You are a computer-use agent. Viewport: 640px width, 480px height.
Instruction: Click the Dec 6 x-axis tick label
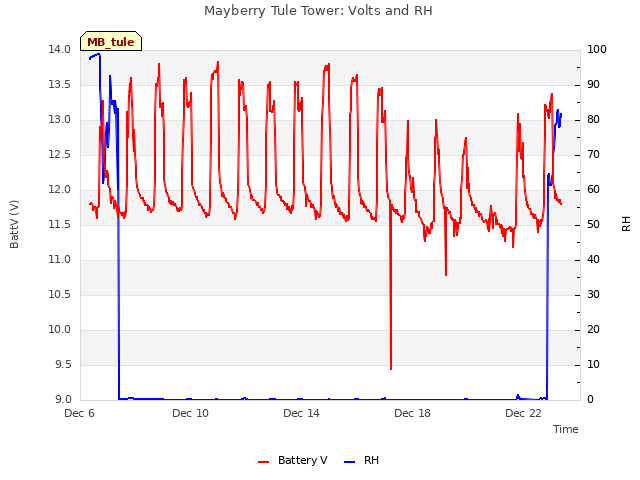click(x=80, y=413)
